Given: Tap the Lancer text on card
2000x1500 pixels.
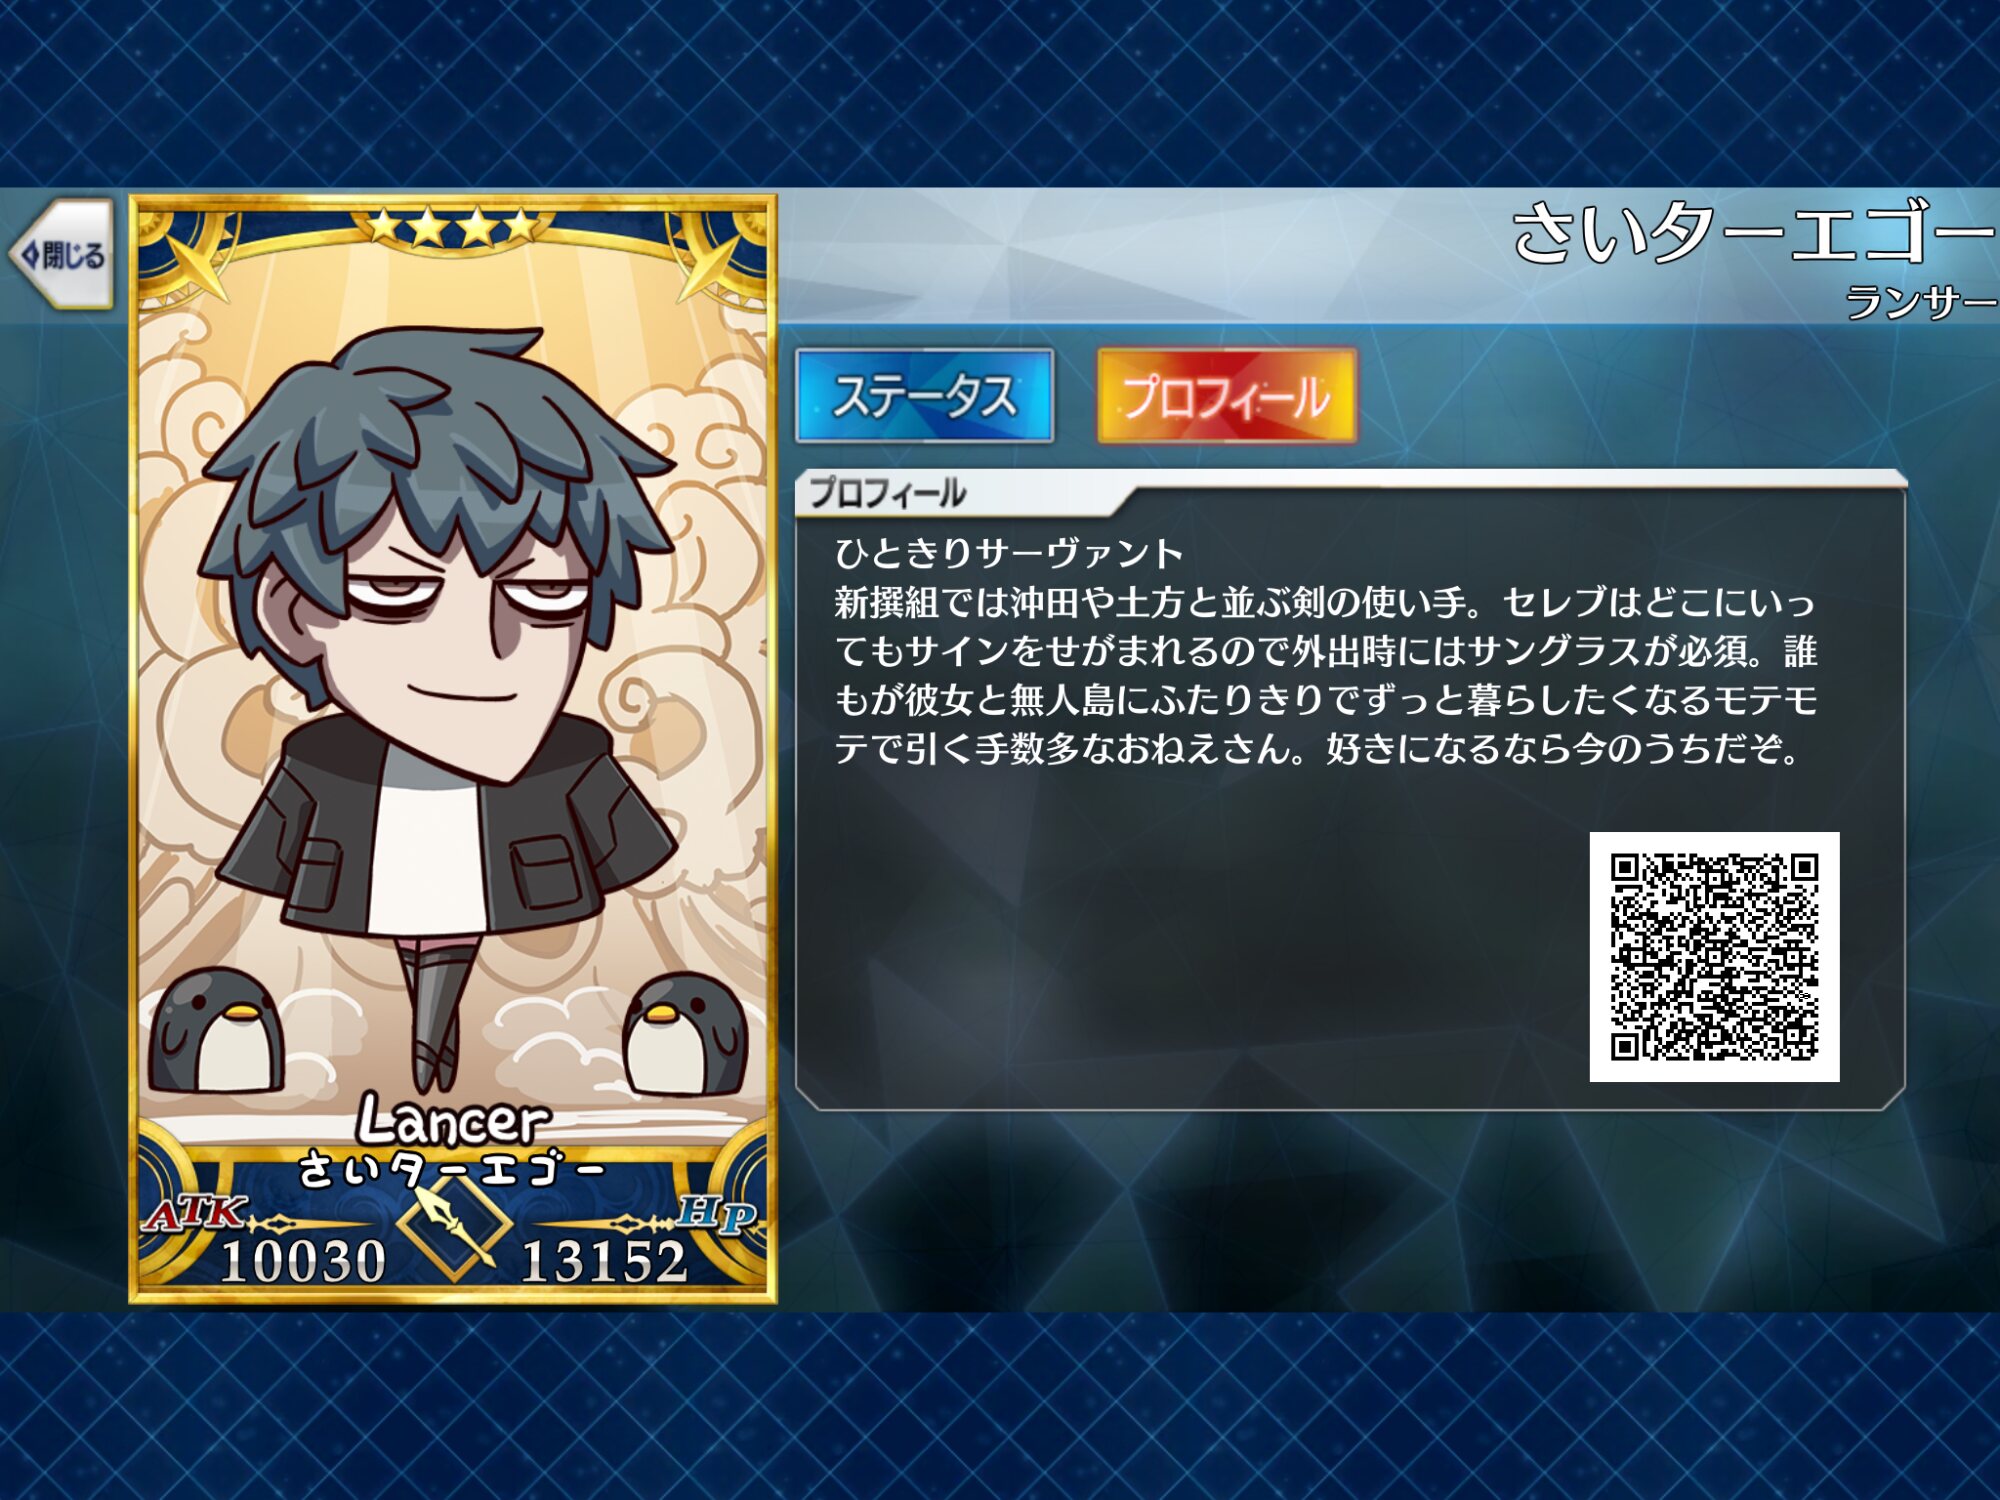Looking at the screenshot, I should (454, 1119).
